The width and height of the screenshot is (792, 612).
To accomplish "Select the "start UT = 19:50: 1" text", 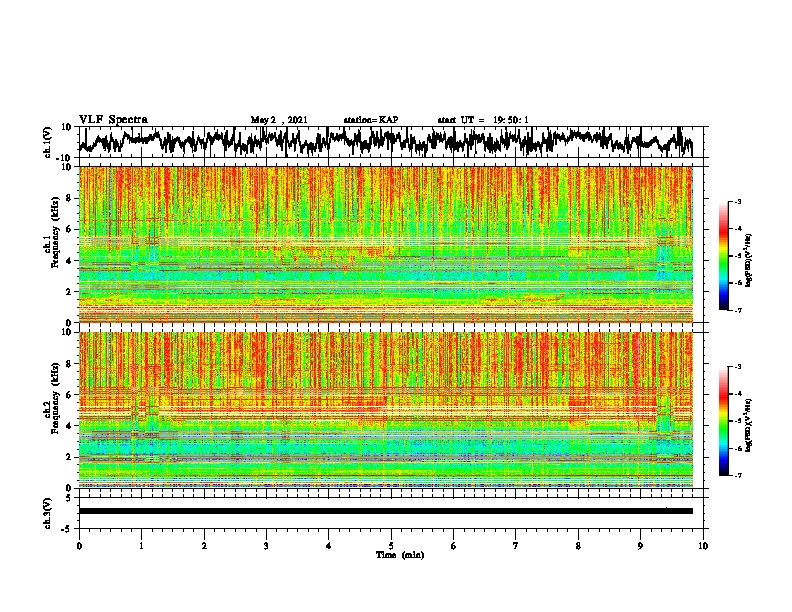I will [x=483, y=120].
